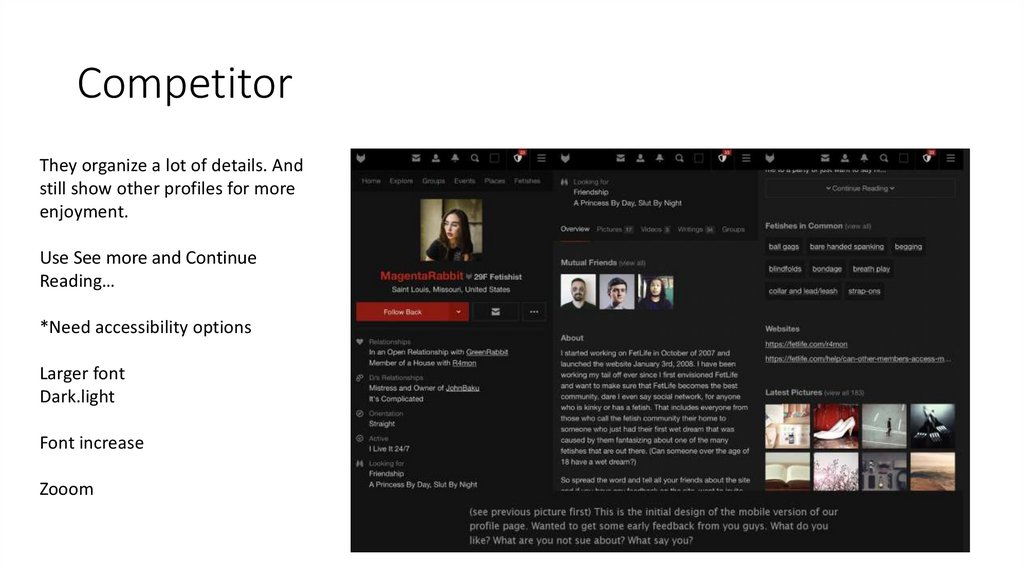
Task: Open the notifications bell in the profile-header panel
Action: [455, 158]
